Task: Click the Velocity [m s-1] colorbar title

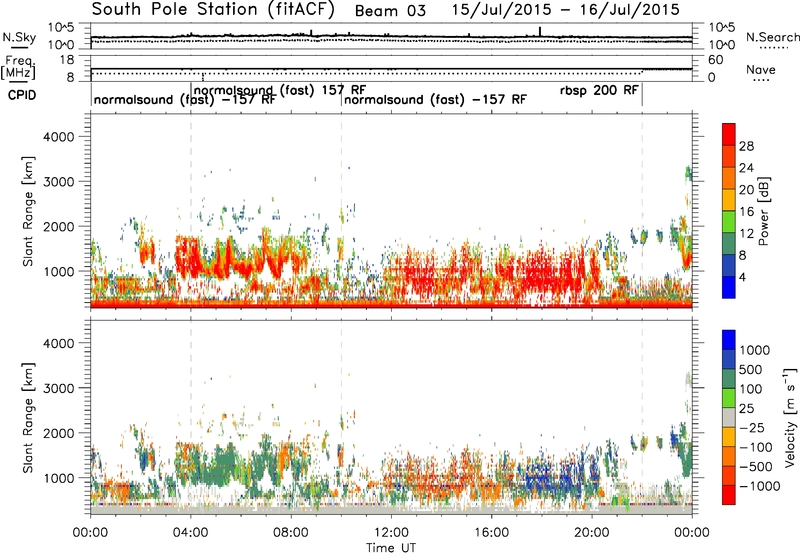Action: 790,417
